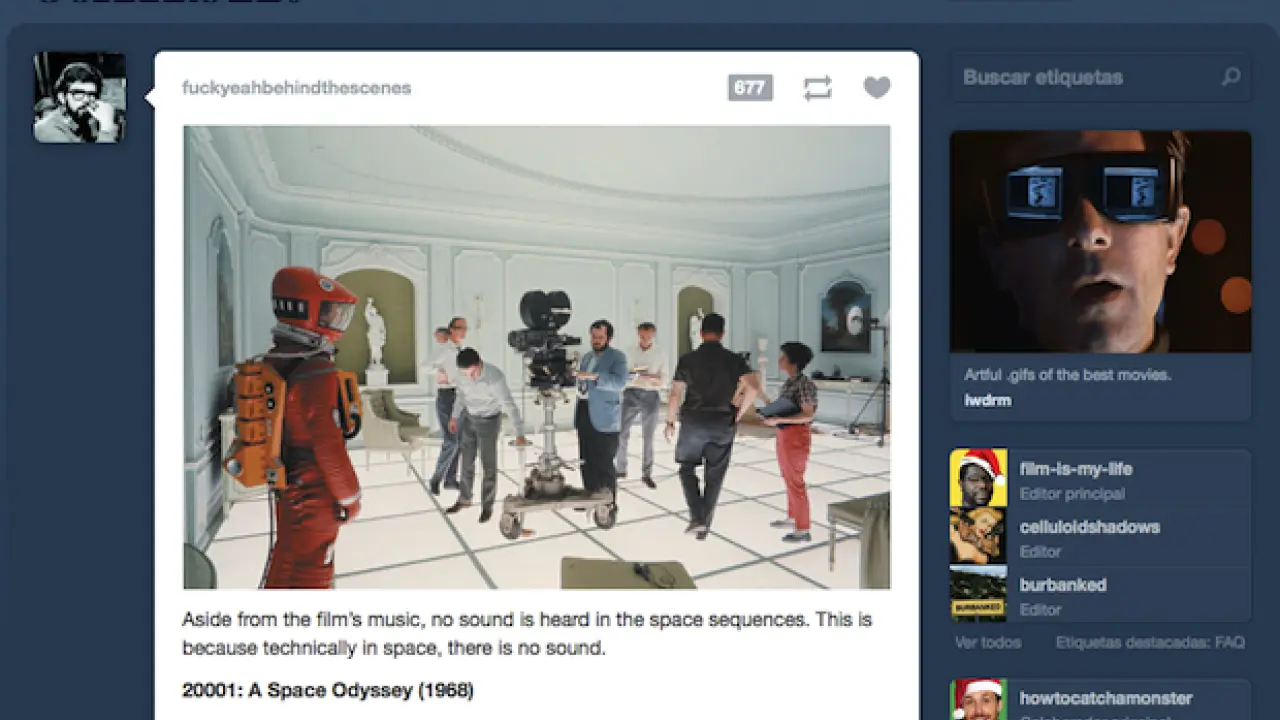Viewport: 1280px width, 720px height.
Task: Open the burbanked blog name
Action: pyautogui.click(x=1062, y=585)
